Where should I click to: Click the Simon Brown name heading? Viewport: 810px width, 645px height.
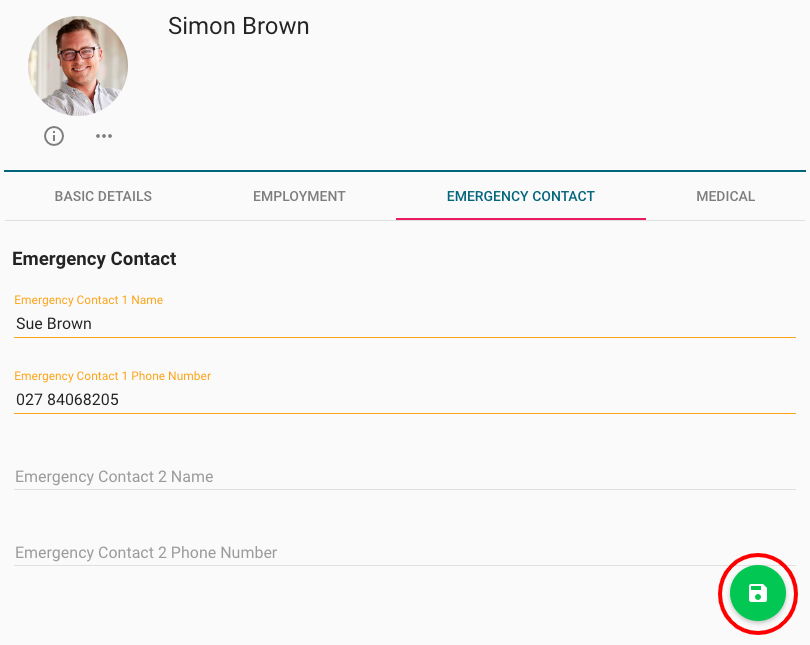coord(238,27)
